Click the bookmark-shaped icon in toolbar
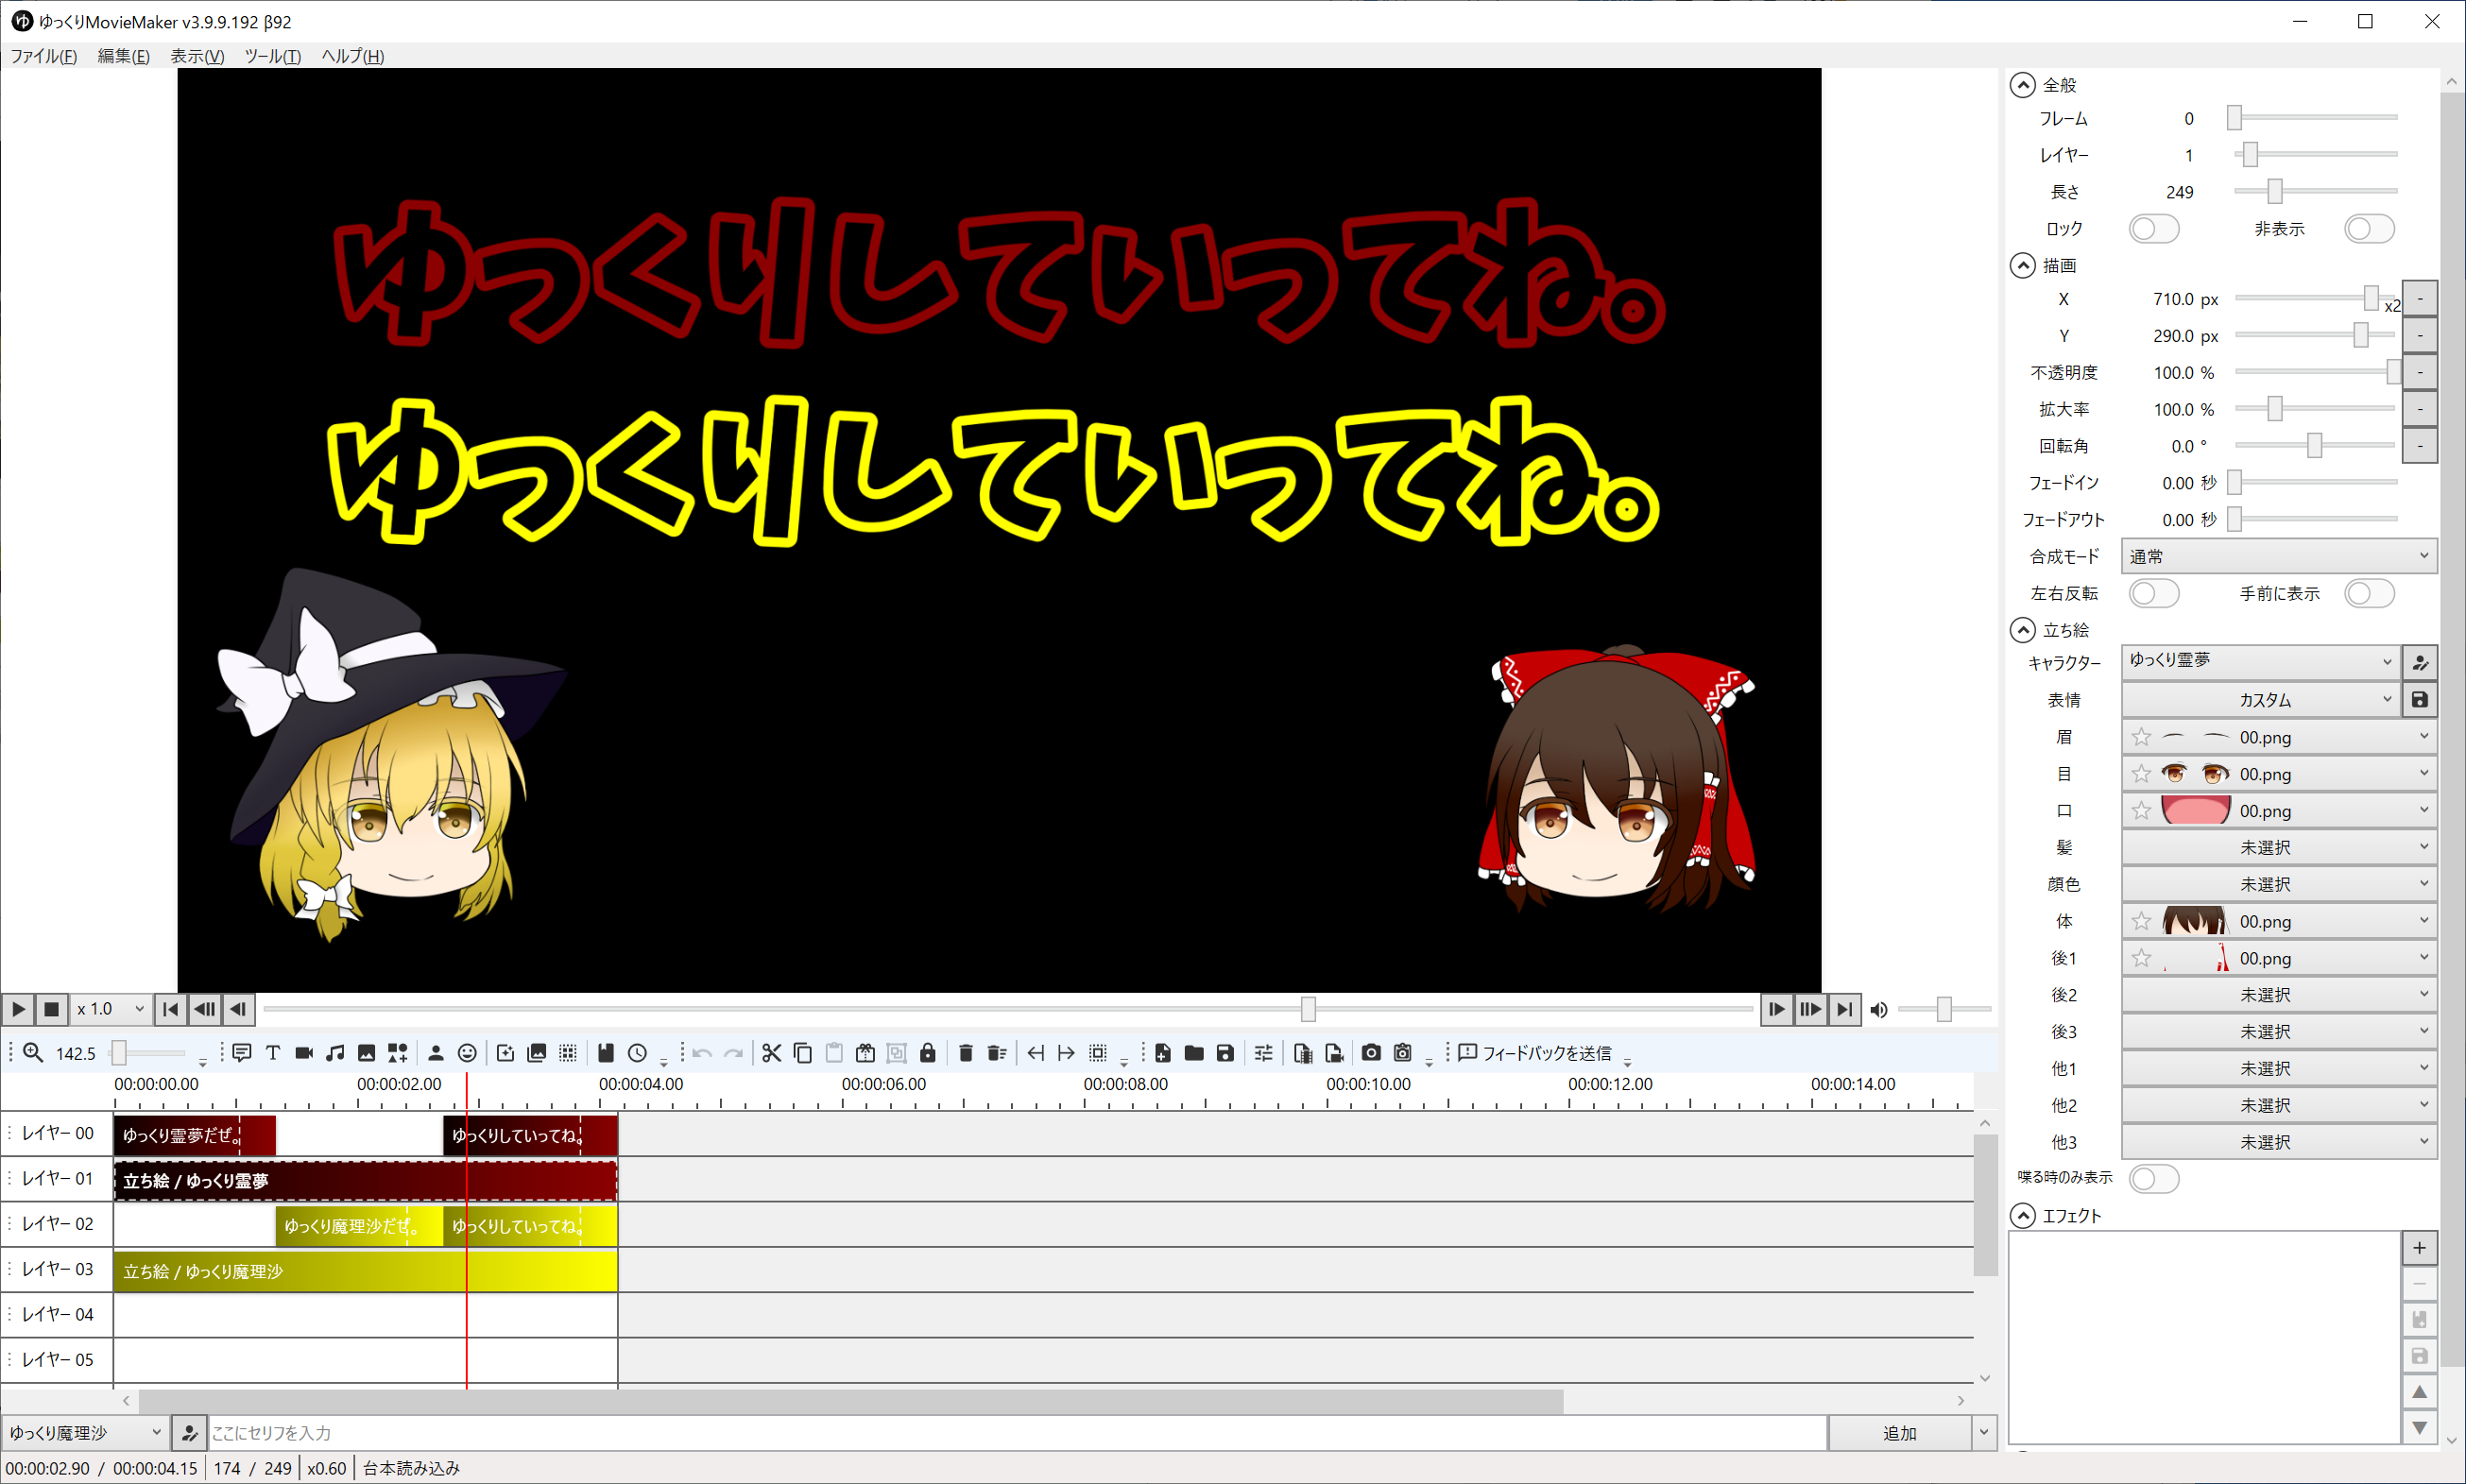The width and height of the screenshot is (2466, 1484). click(x=606, y=1053)
